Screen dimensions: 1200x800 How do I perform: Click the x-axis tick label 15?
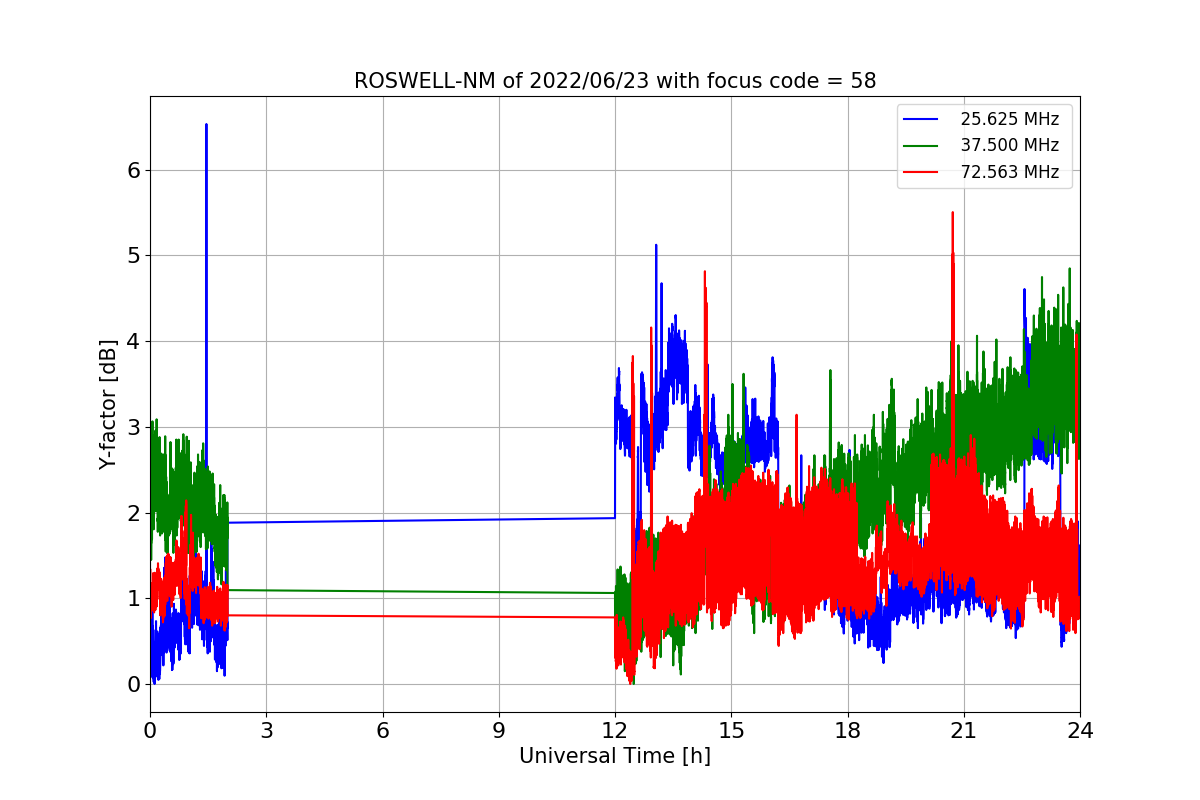click(731, 731)
